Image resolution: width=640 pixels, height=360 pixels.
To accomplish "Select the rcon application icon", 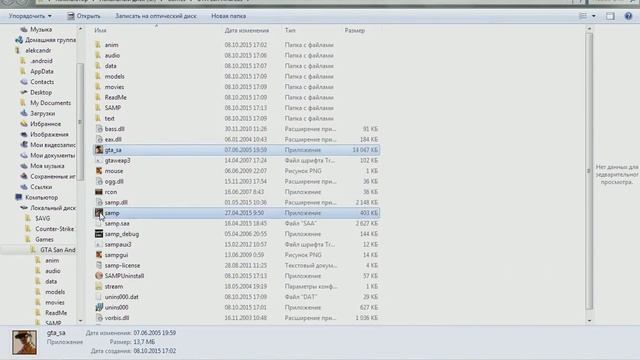I will [98, 192].
